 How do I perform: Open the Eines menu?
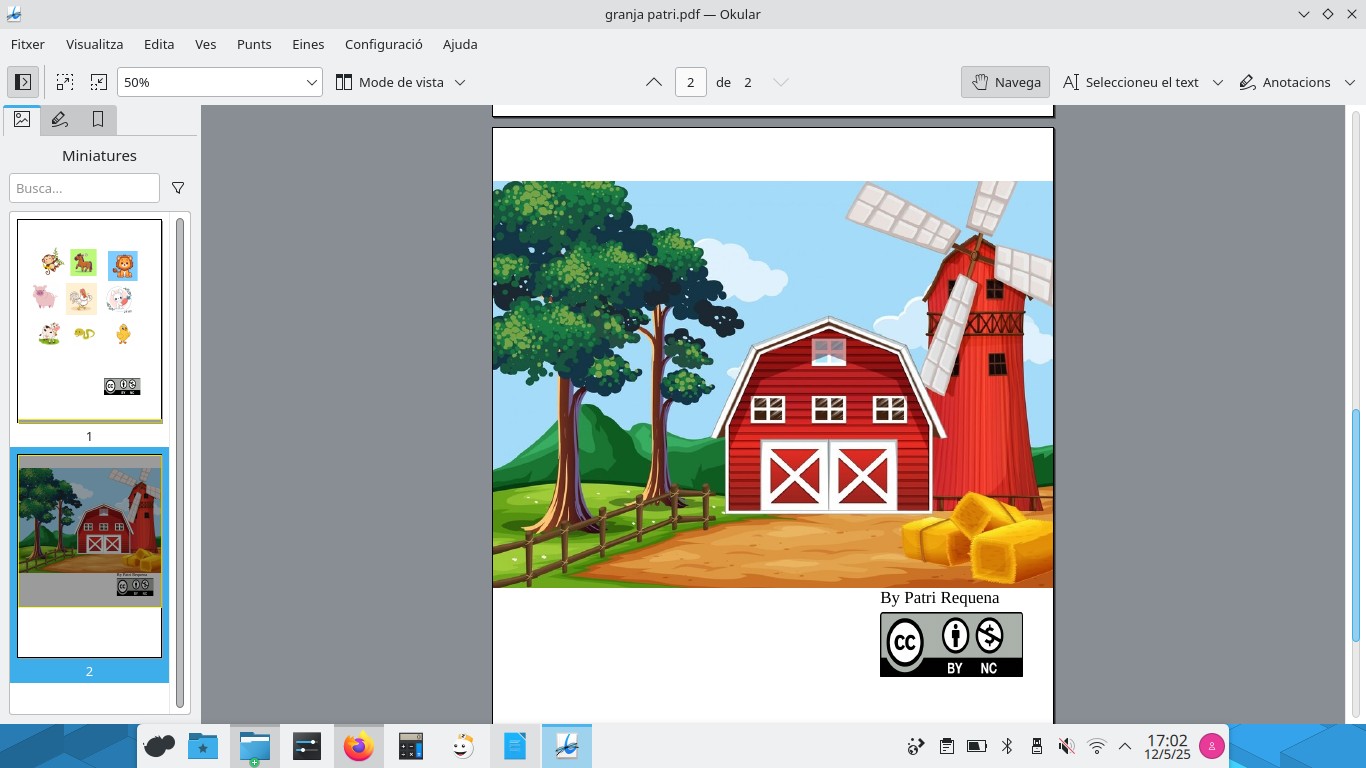pyautogui.click(x=308, y=44)
